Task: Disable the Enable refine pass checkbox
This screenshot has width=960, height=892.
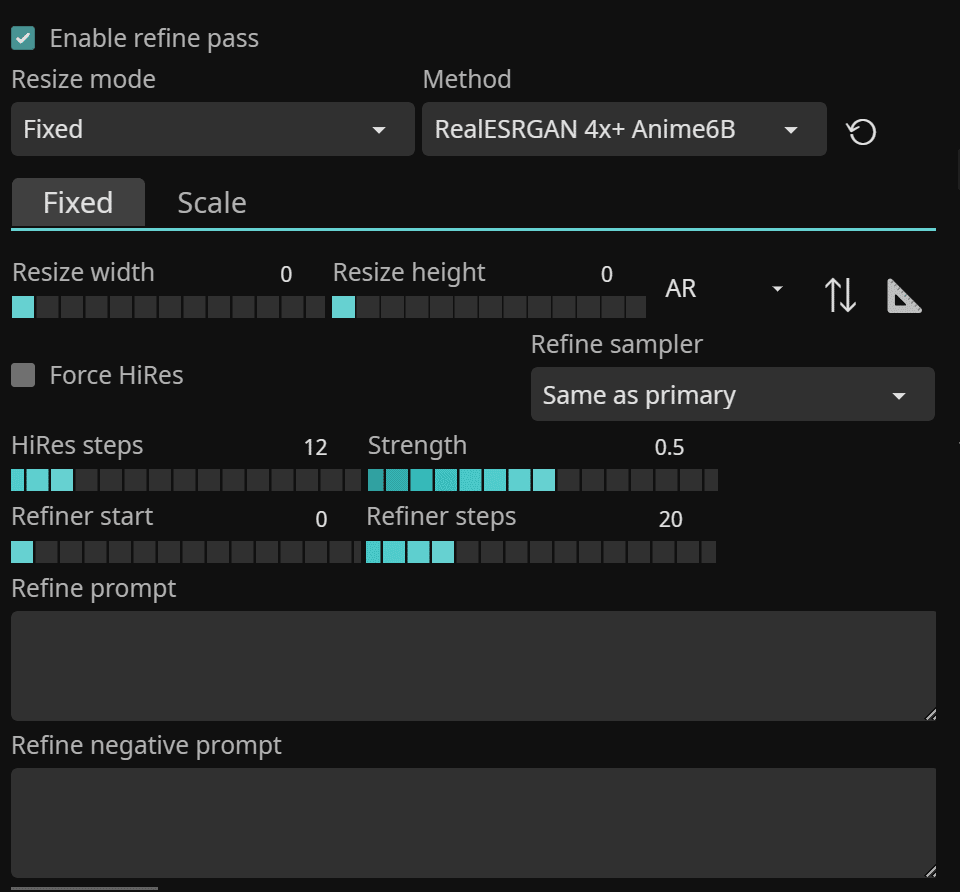Action: tap(23, 39)
